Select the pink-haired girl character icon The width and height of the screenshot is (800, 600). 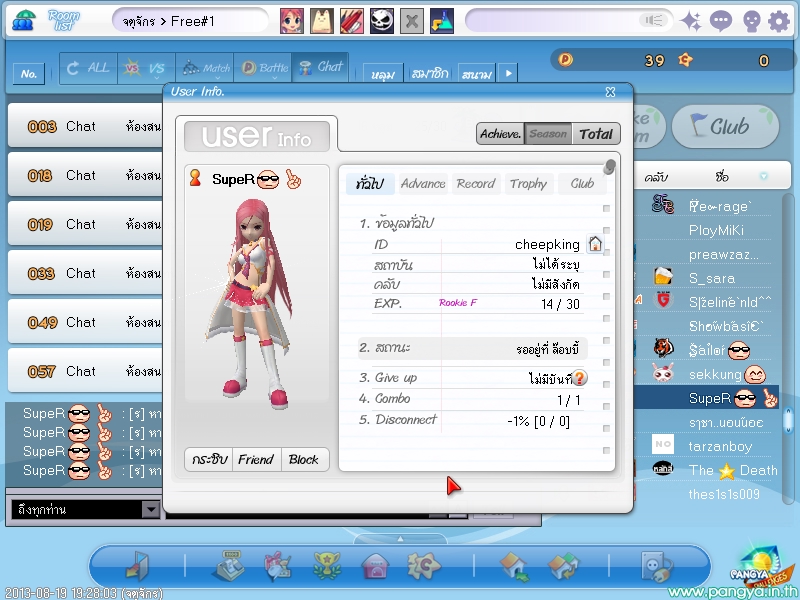(x=292, y=21)
